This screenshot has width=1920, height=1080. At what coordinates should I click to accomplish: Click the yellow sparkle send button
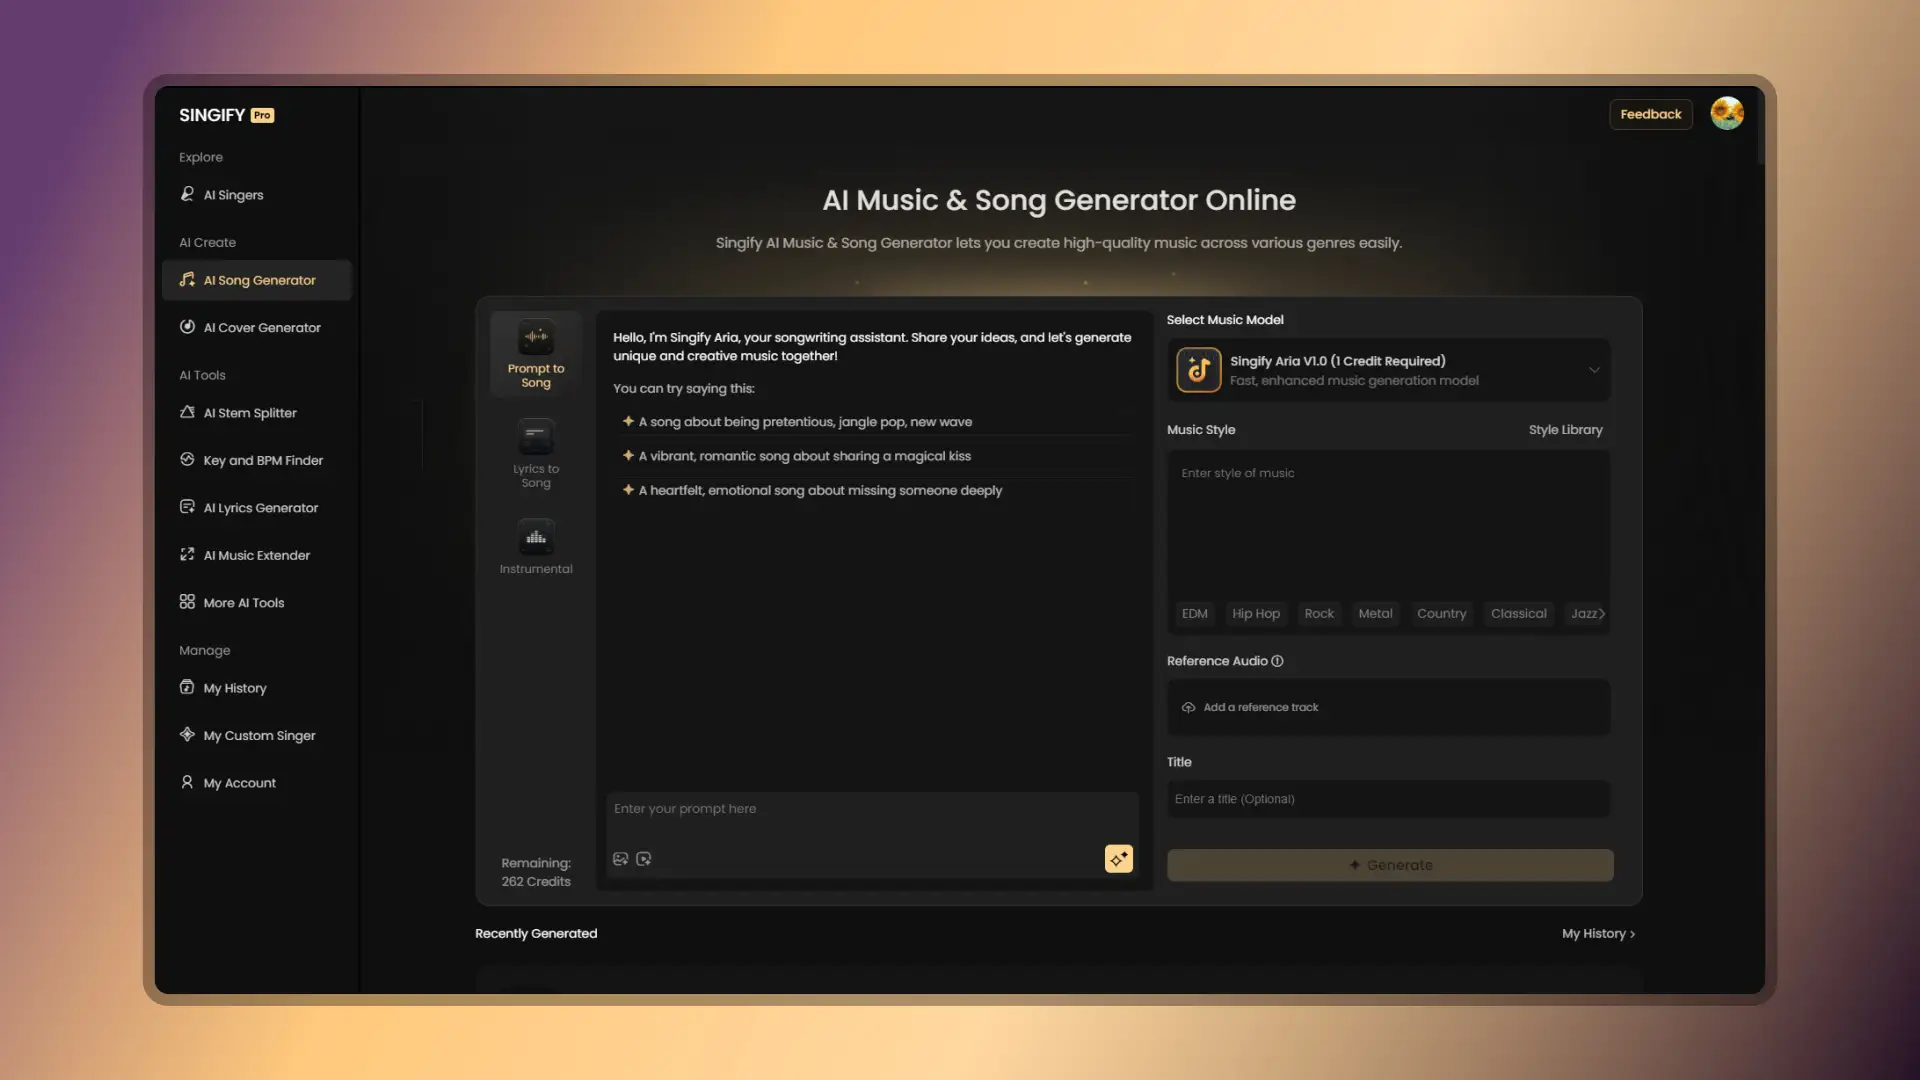coord(1118,859)
